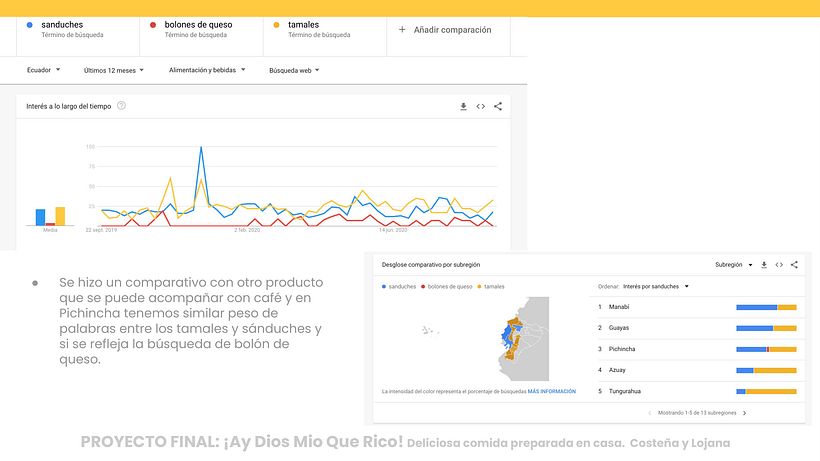Download the interest over time chart
The width and height of the screenshot is (820, 461).
463,106
